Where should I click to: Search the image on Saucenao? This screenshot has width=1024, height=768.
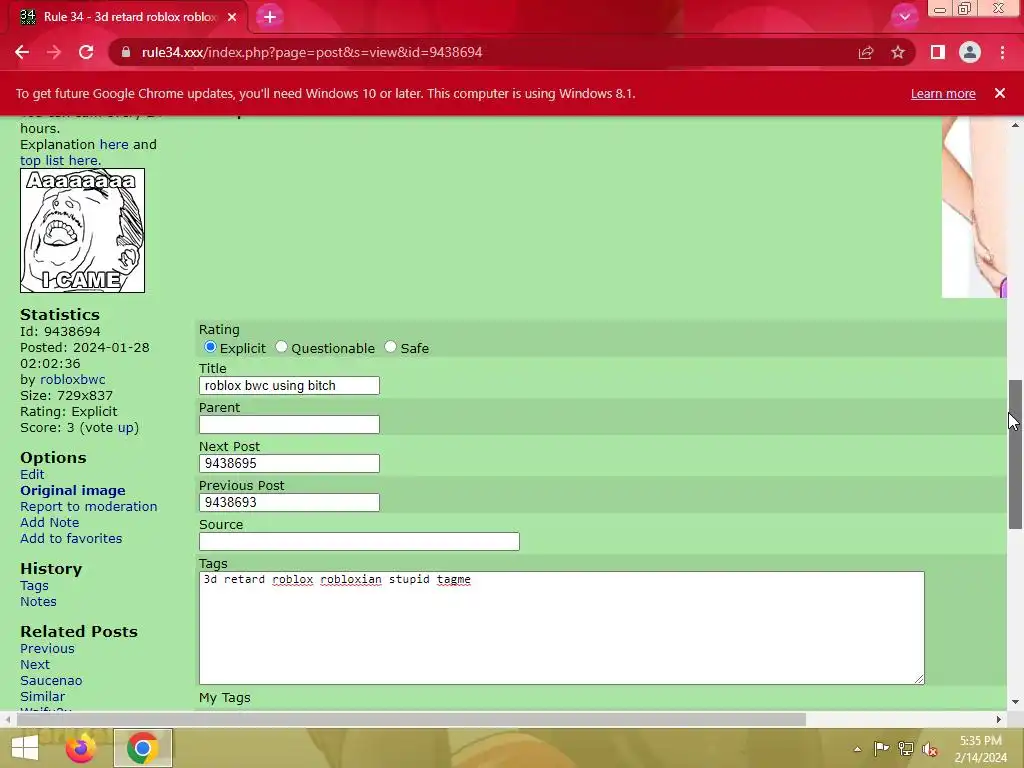pyautogui.click(x=51, y=680)
